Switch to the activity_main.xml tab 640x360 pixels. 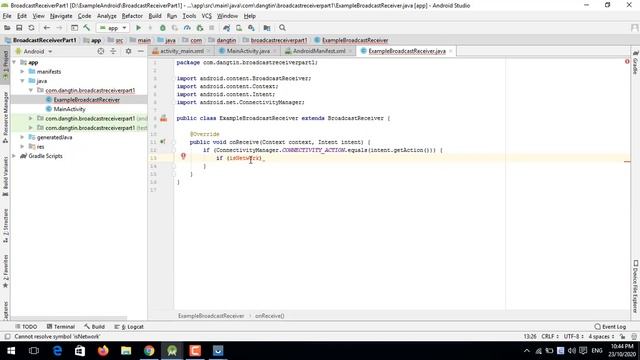[x=182, y=51]
